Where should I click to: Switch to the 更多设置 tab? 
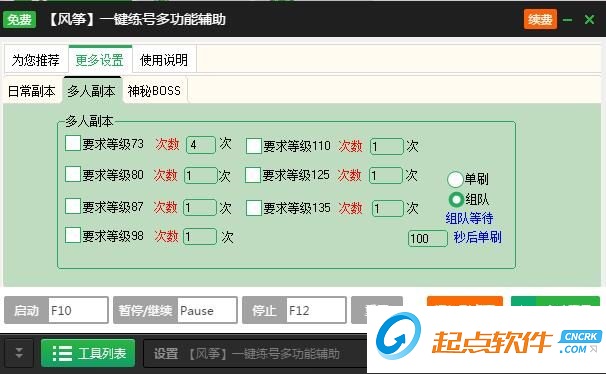[100, 60]
